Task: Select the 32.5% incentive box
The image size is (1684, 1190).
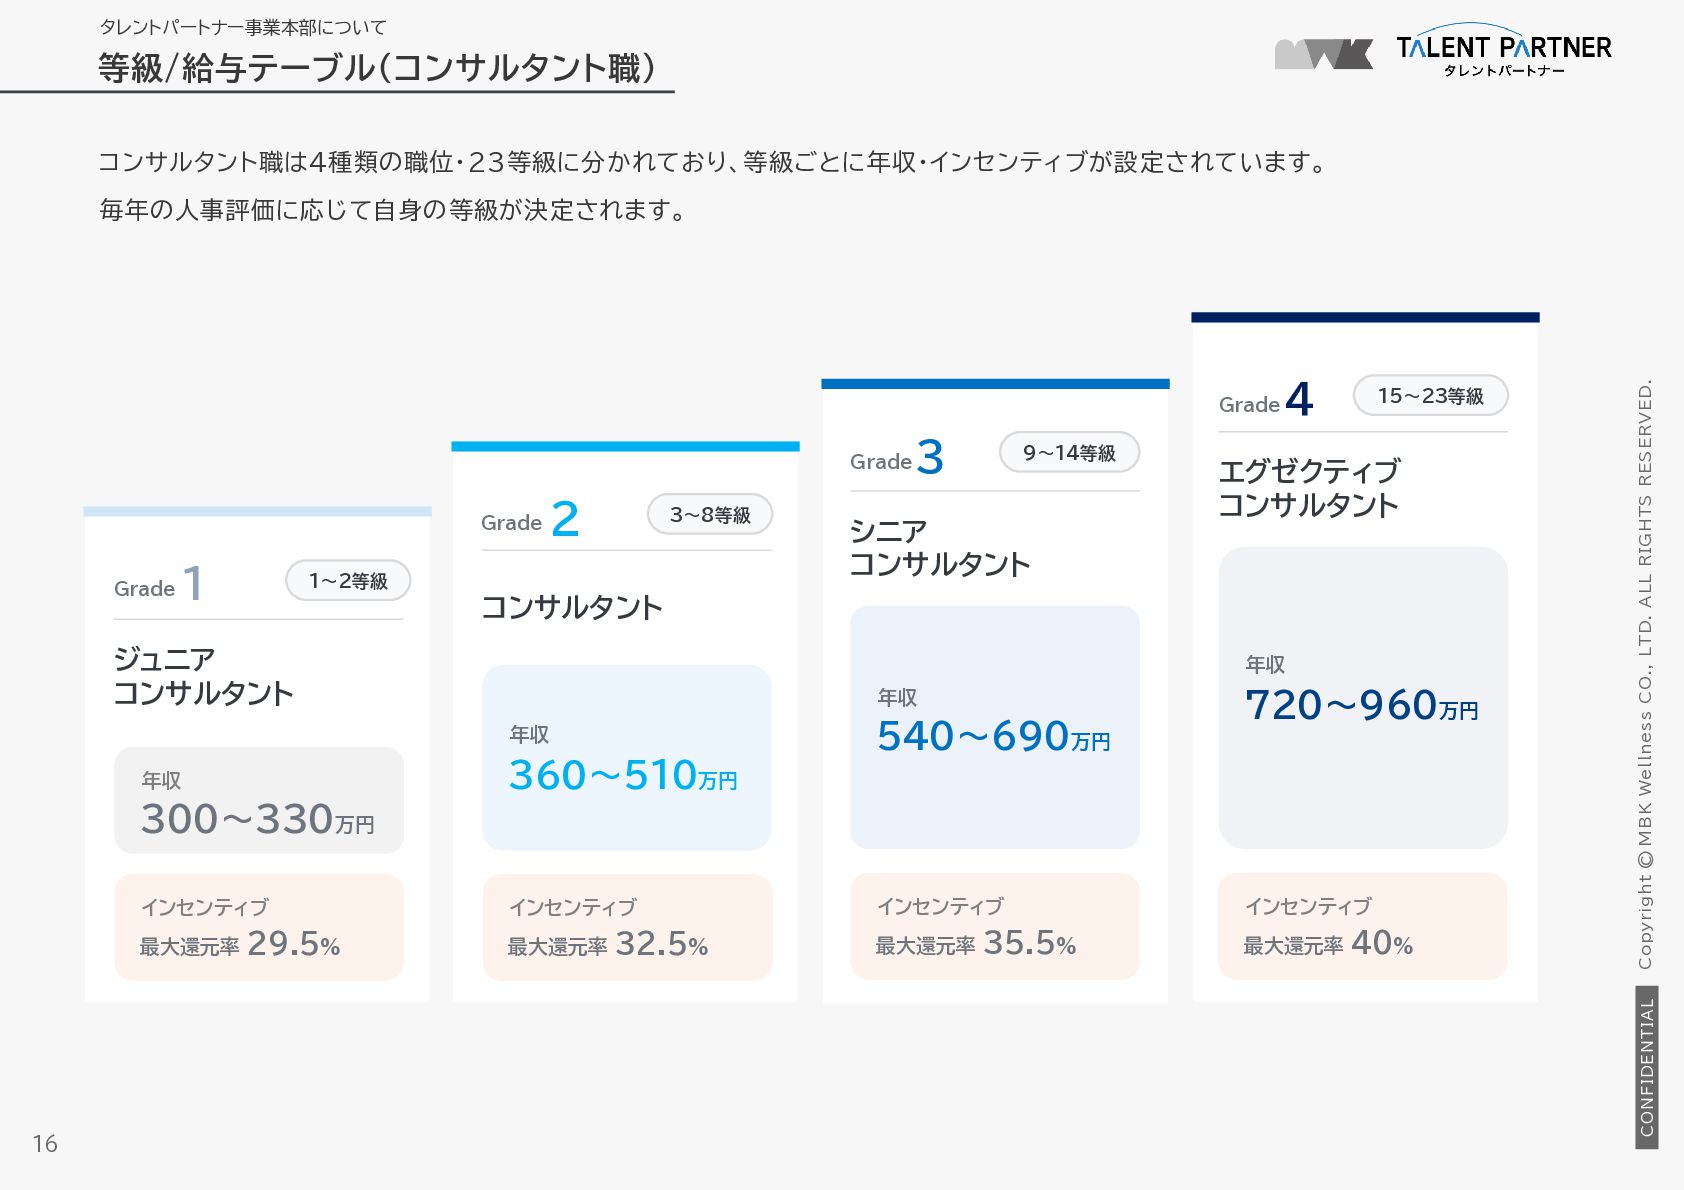Action: point(626,927)
